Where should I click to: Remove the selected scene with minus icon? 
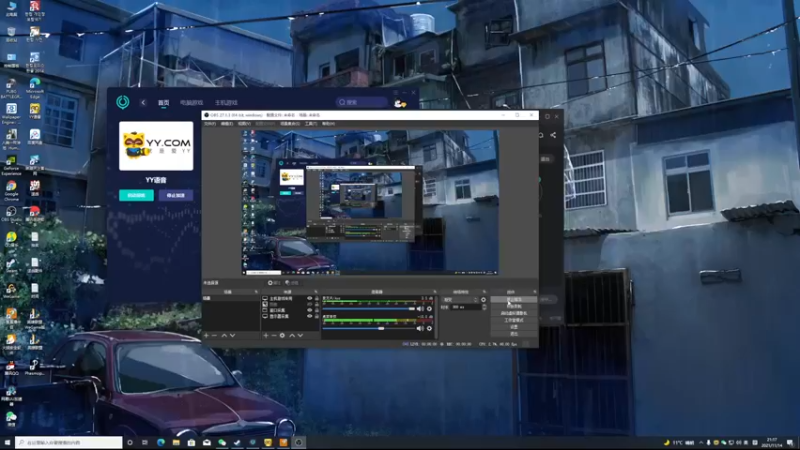(214, 336)
